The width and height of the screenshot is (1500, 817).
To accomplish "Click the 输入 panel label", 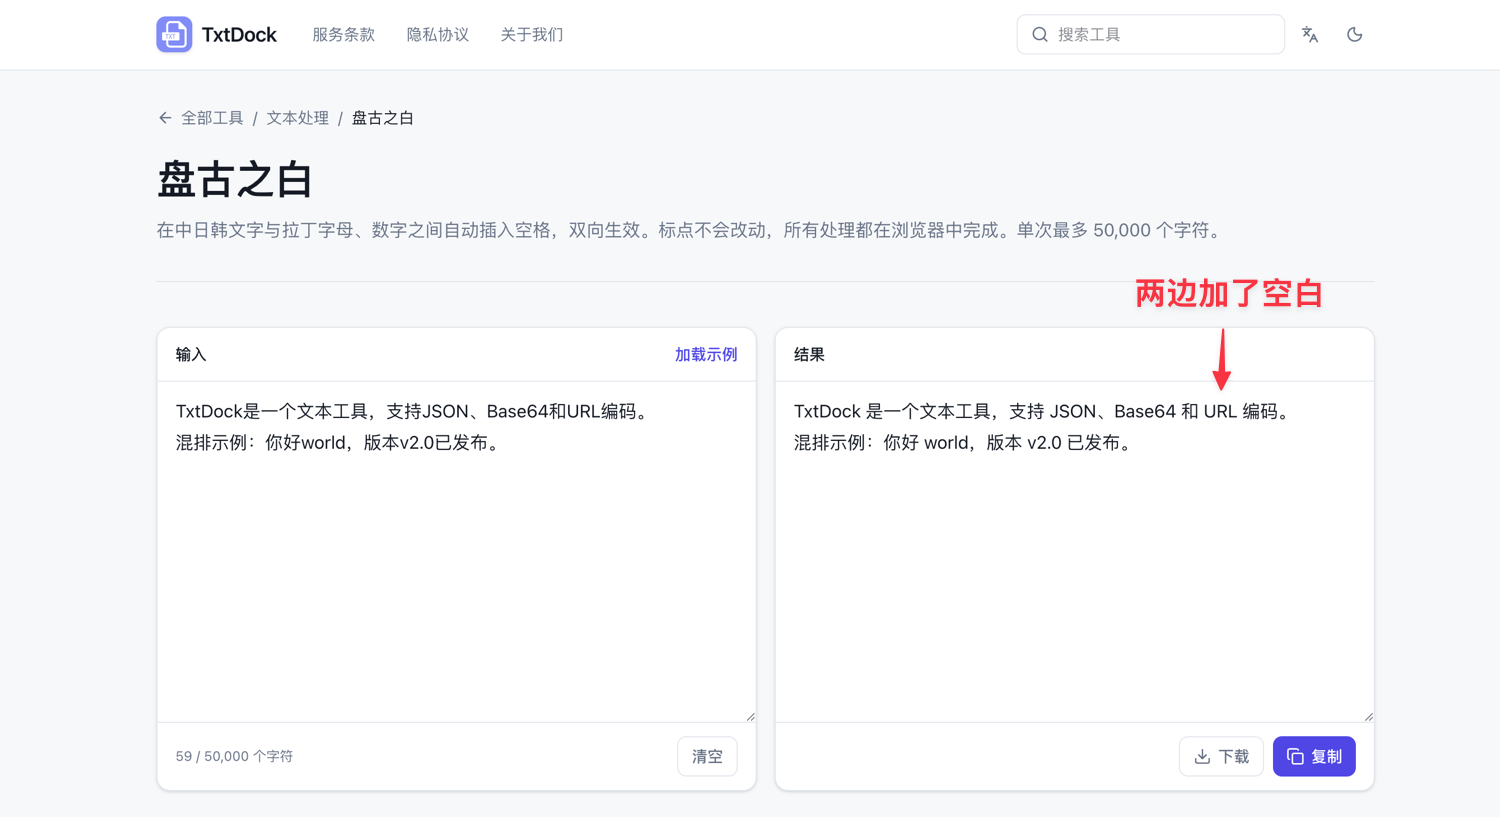I will pos(191,355).
